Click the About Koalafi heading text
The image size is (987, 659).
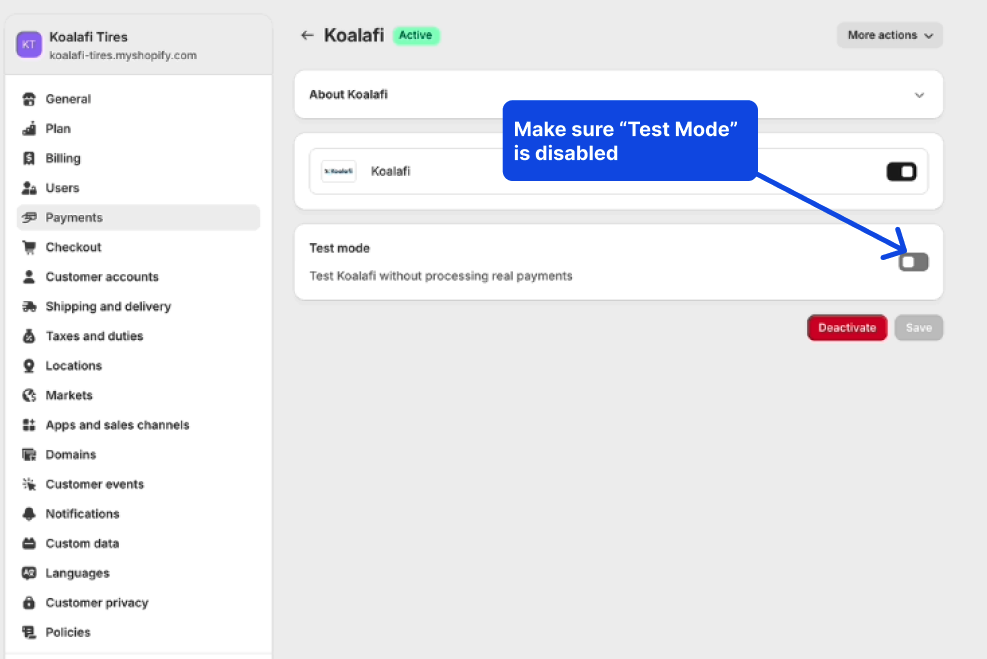(348, 94)
